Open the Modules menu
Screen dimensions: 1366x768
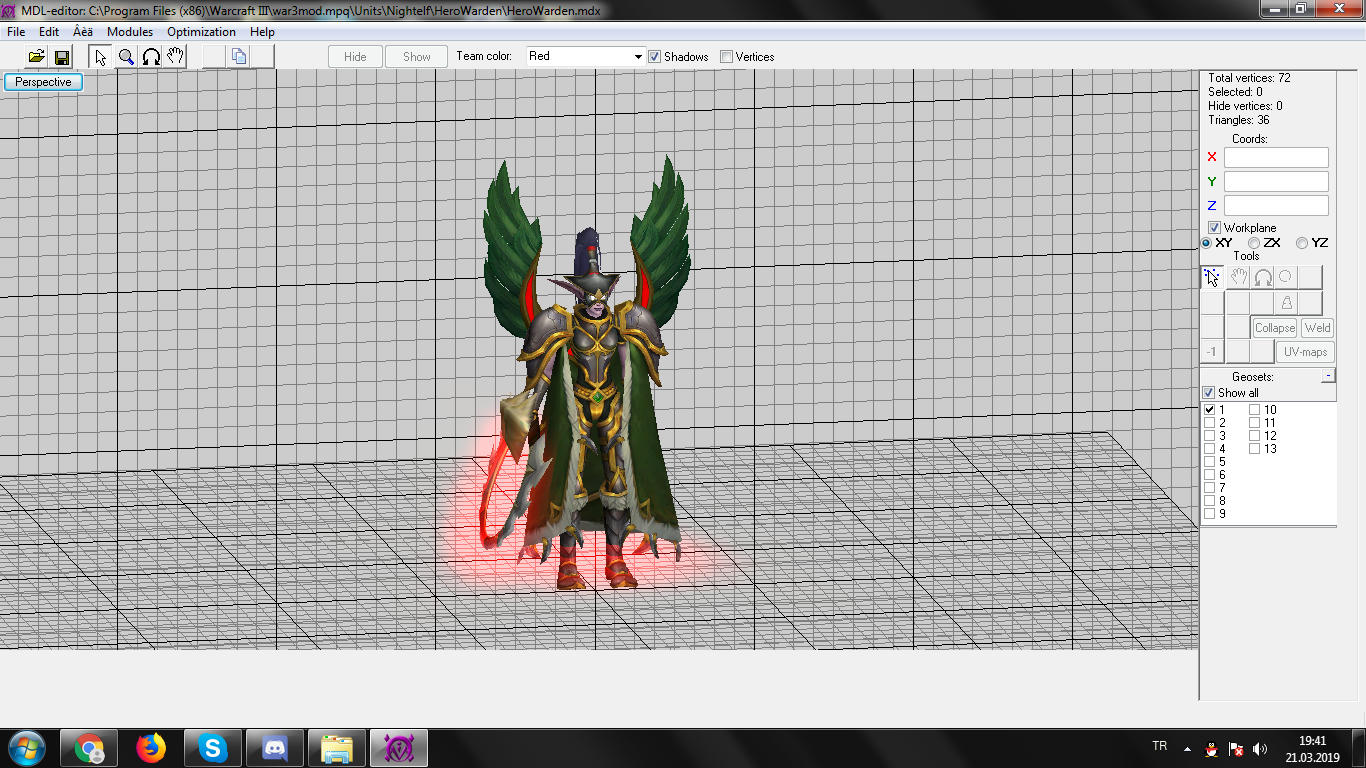pos(130,32)
